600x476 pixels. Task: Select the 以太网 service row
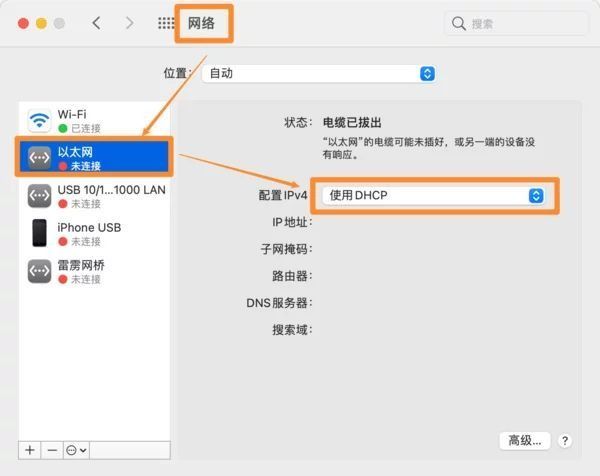94,157
